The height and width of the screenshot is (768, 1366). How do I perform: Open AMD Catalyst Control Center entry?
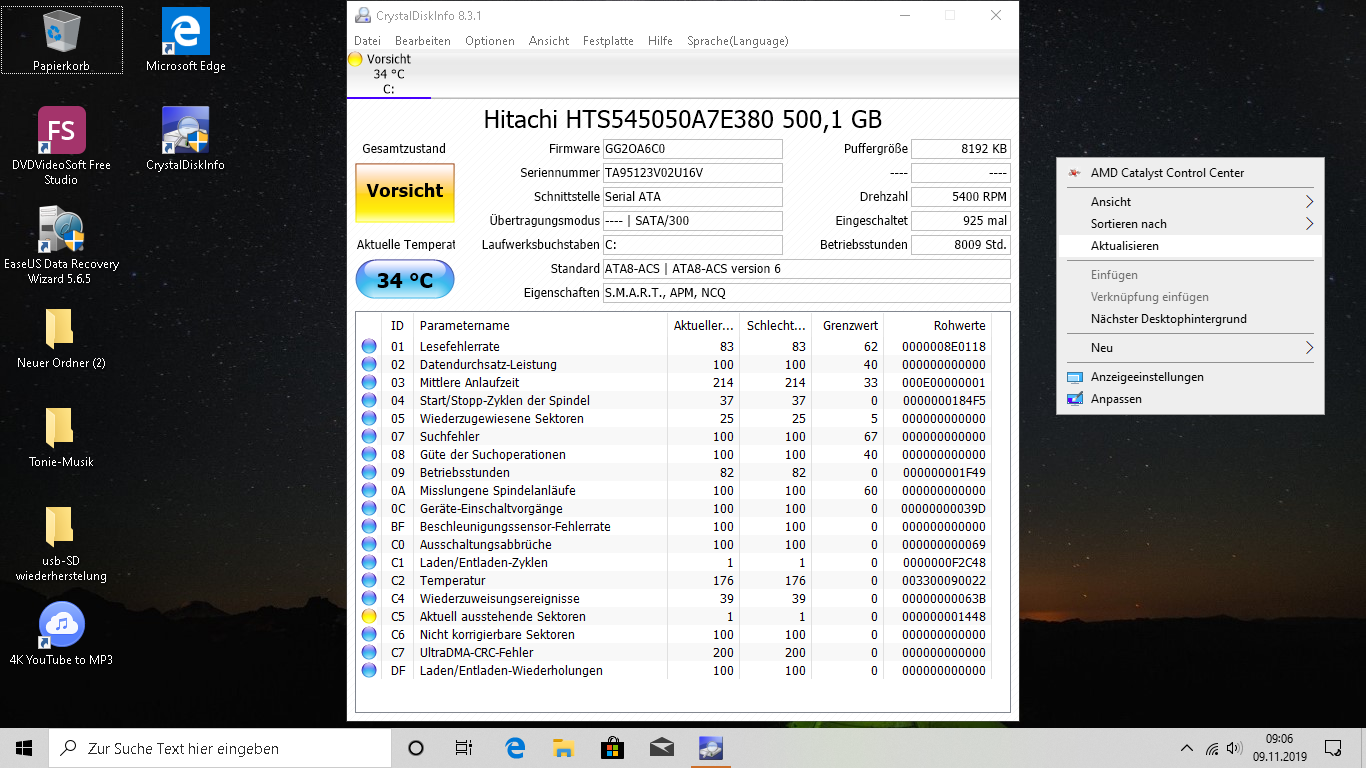1190,173
